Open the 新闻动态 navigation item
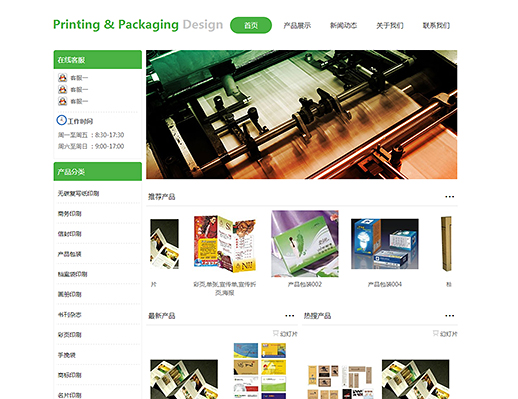The image size is (518, 399). coord(343,25)
